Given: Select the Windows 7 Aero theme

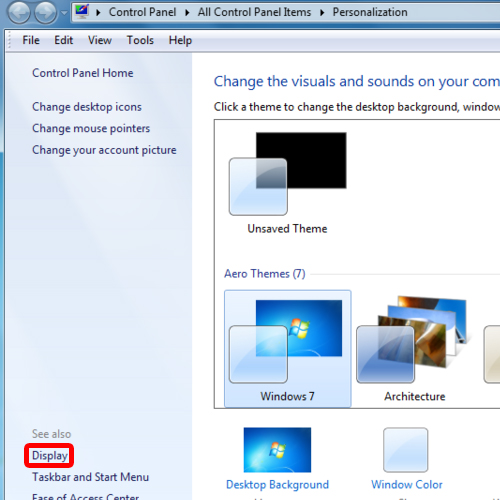Looking at the screenshot, I should tap(287, 349).
